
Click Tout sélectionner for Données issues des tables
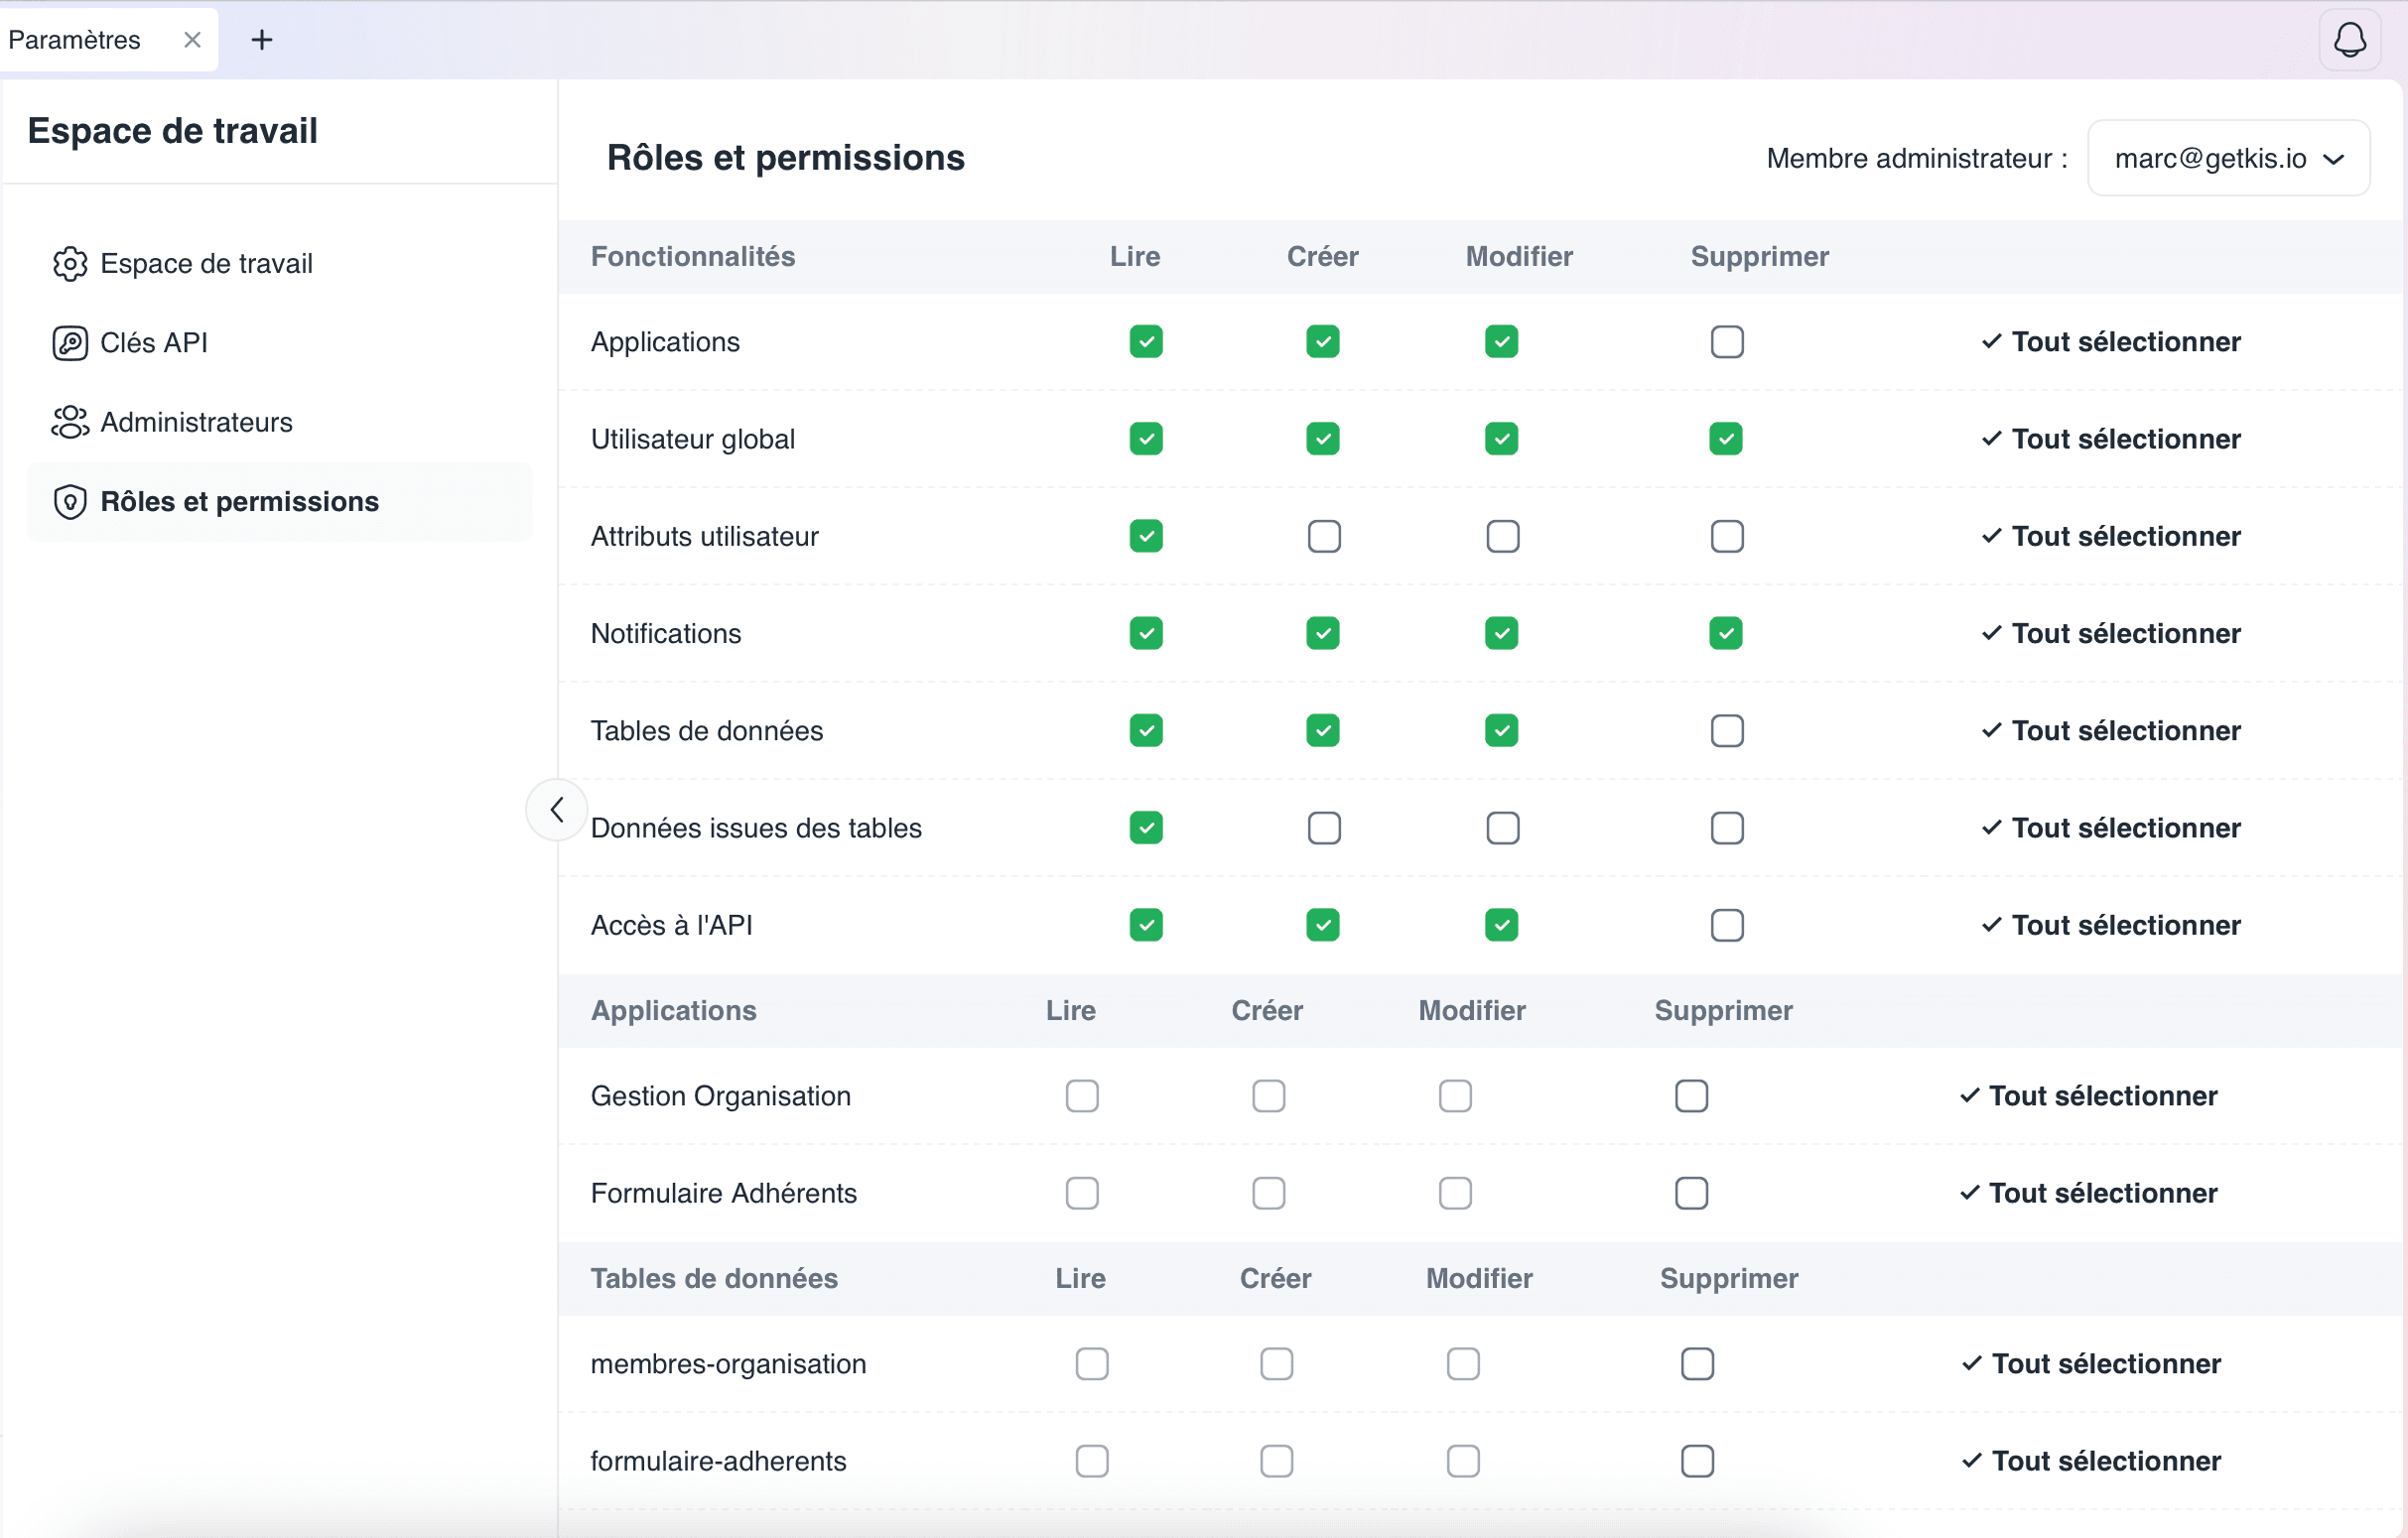(2111, 828)
